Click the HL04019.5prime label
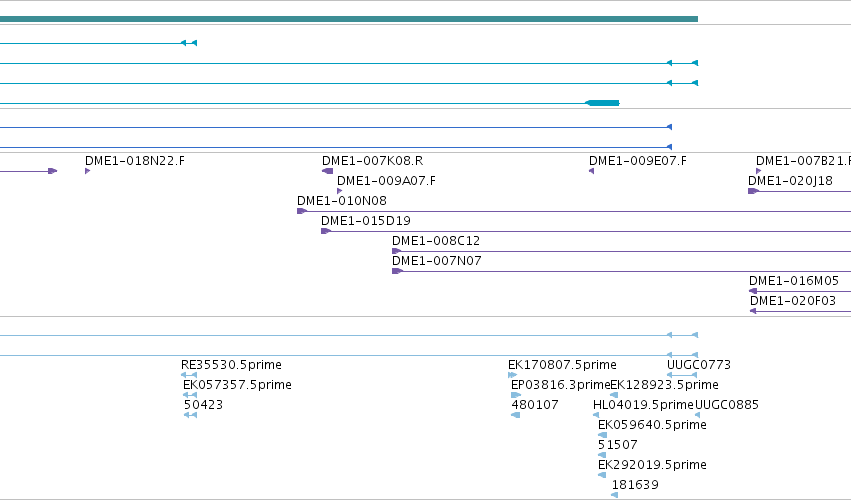This screenshot has width=851, height=500. [643, 405]
